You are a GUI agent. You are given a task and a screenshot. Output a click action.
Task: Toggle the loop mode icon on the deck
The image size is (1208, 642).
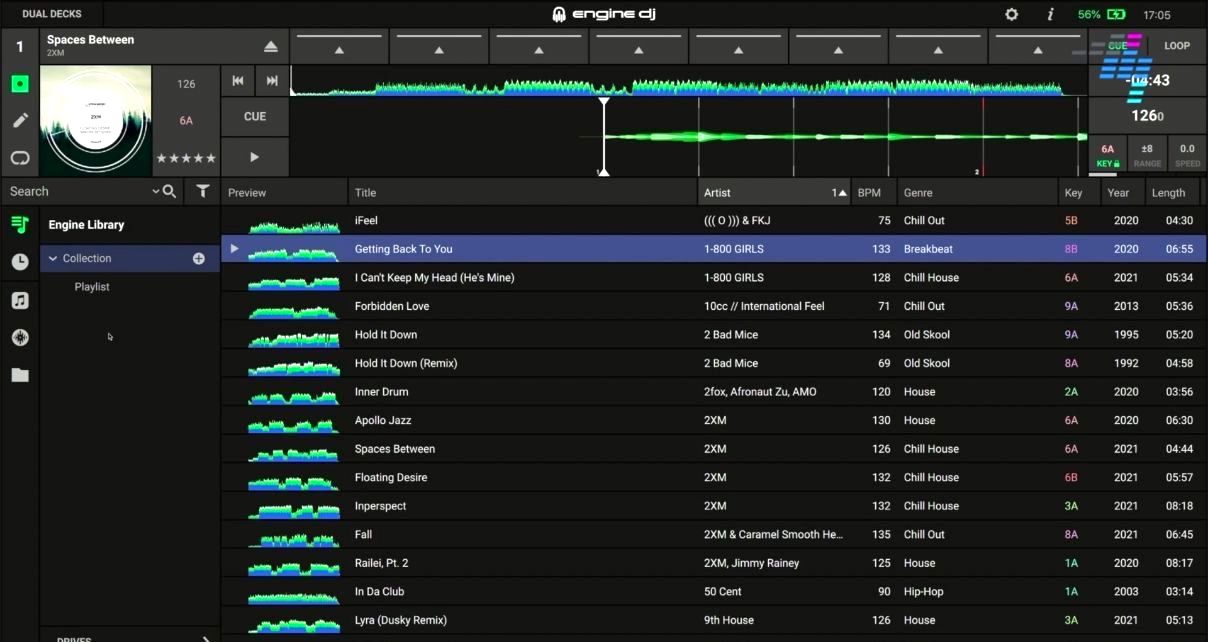(19, 157)
